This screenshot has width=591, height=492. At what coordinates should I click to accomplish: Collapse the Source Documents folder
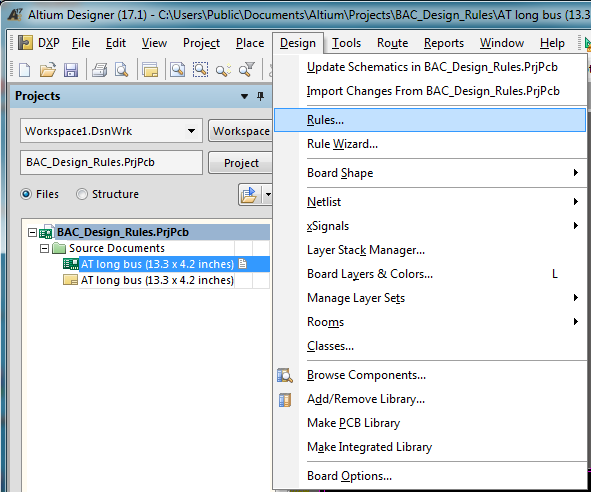[44, 248]
